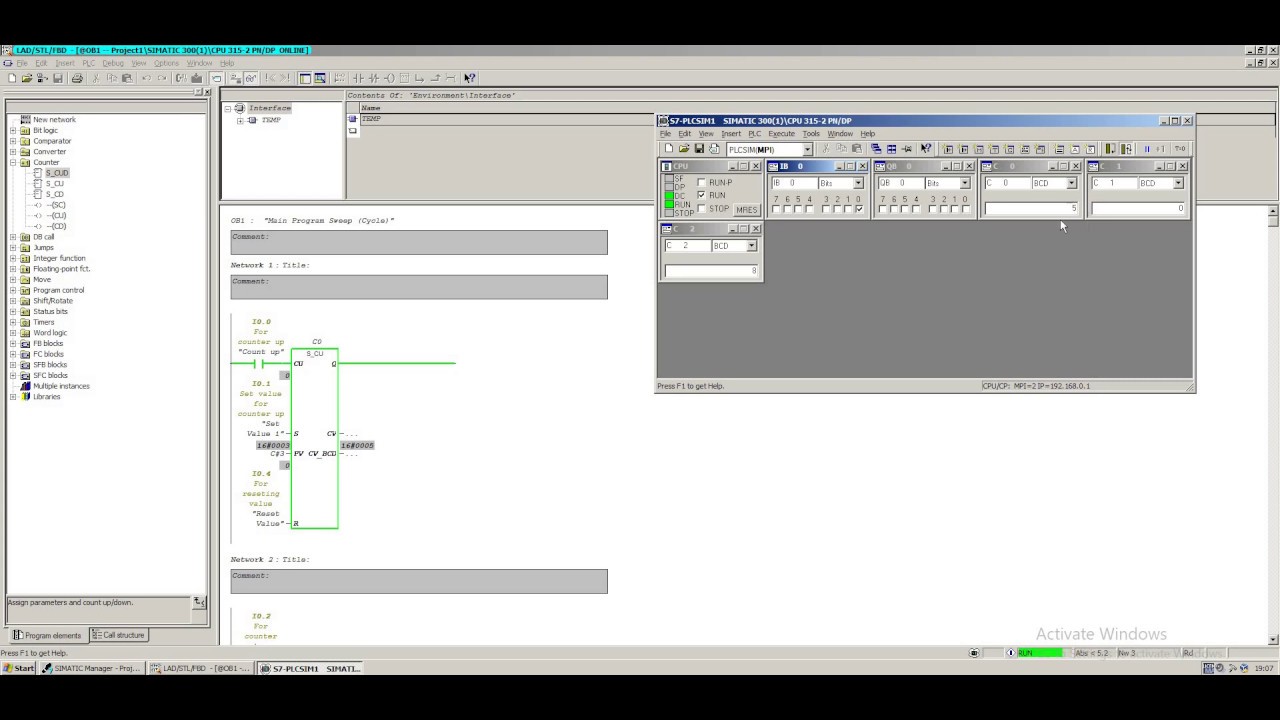Open BCD format dropdown for counter C 2

[751, 245]
